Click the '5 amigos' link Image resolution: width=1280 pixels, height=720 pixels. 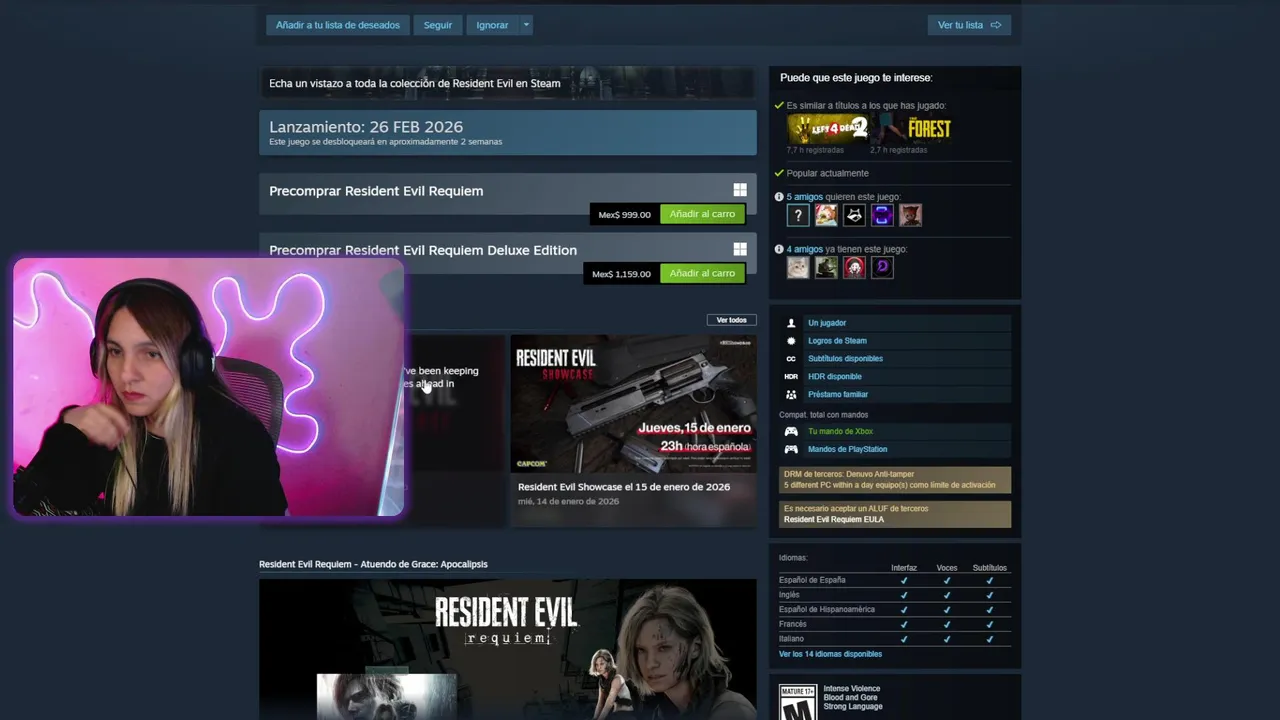[x=805, y=197]
